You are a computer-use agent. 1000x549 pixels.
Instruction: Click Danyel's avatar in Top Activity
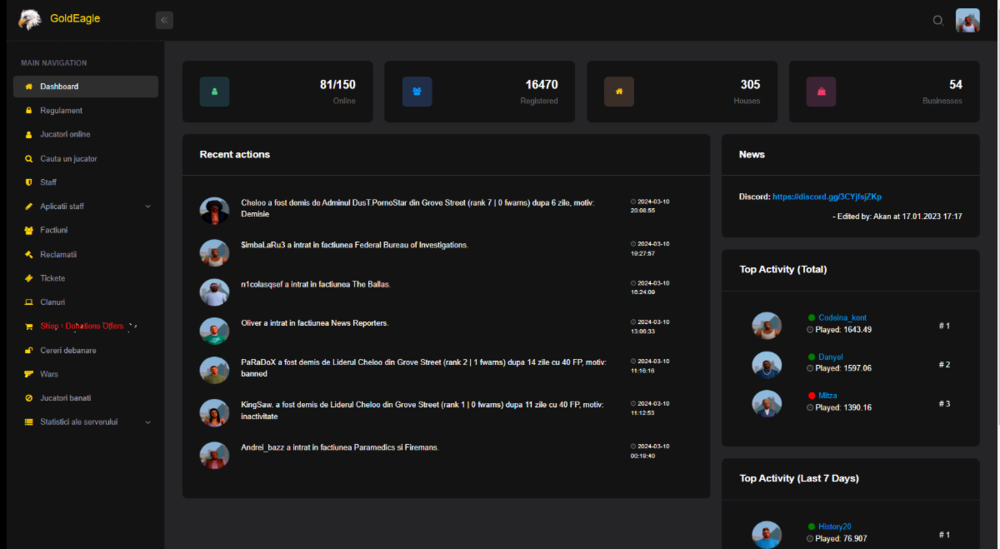coord(767,364)
